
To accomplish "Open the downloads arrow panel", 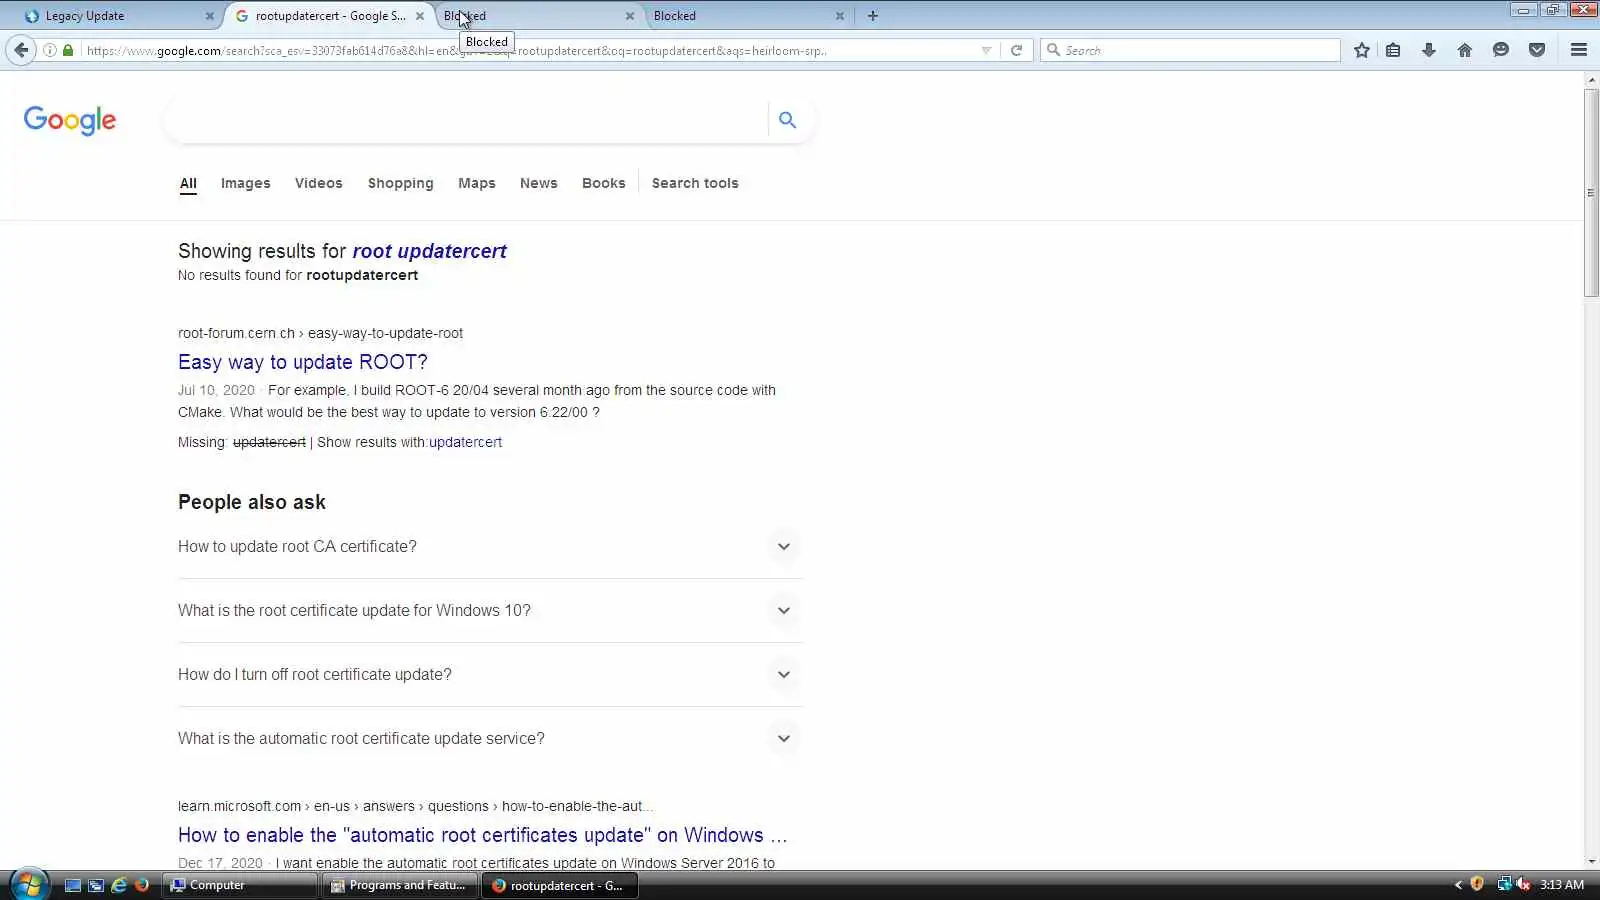I will 1429,50.
